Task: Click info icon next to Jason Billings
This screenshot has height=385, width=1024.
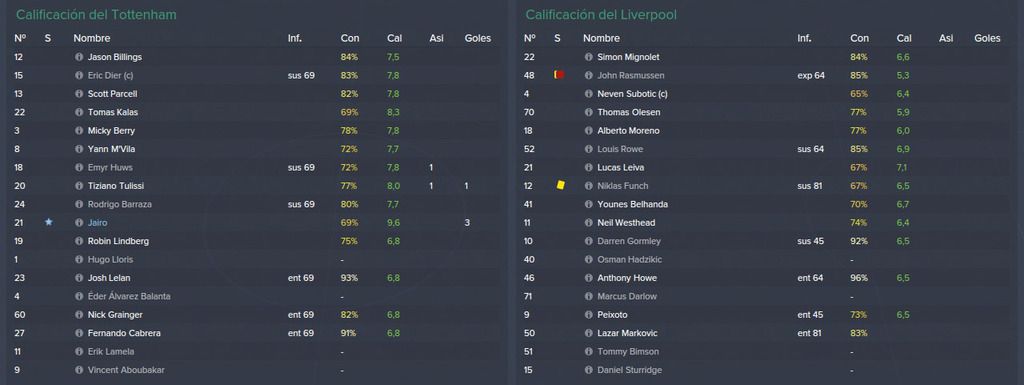Action: coord(79,57)
